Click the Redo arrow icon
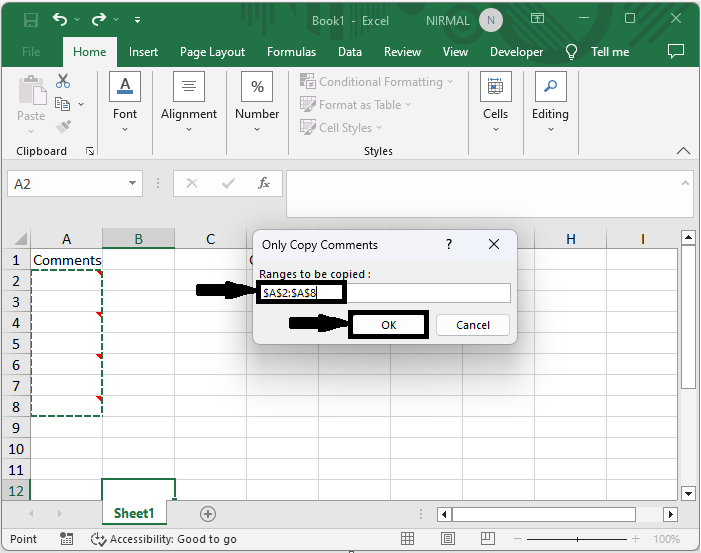Viewport: 701px width, 553px height. [x=99, y=19]
